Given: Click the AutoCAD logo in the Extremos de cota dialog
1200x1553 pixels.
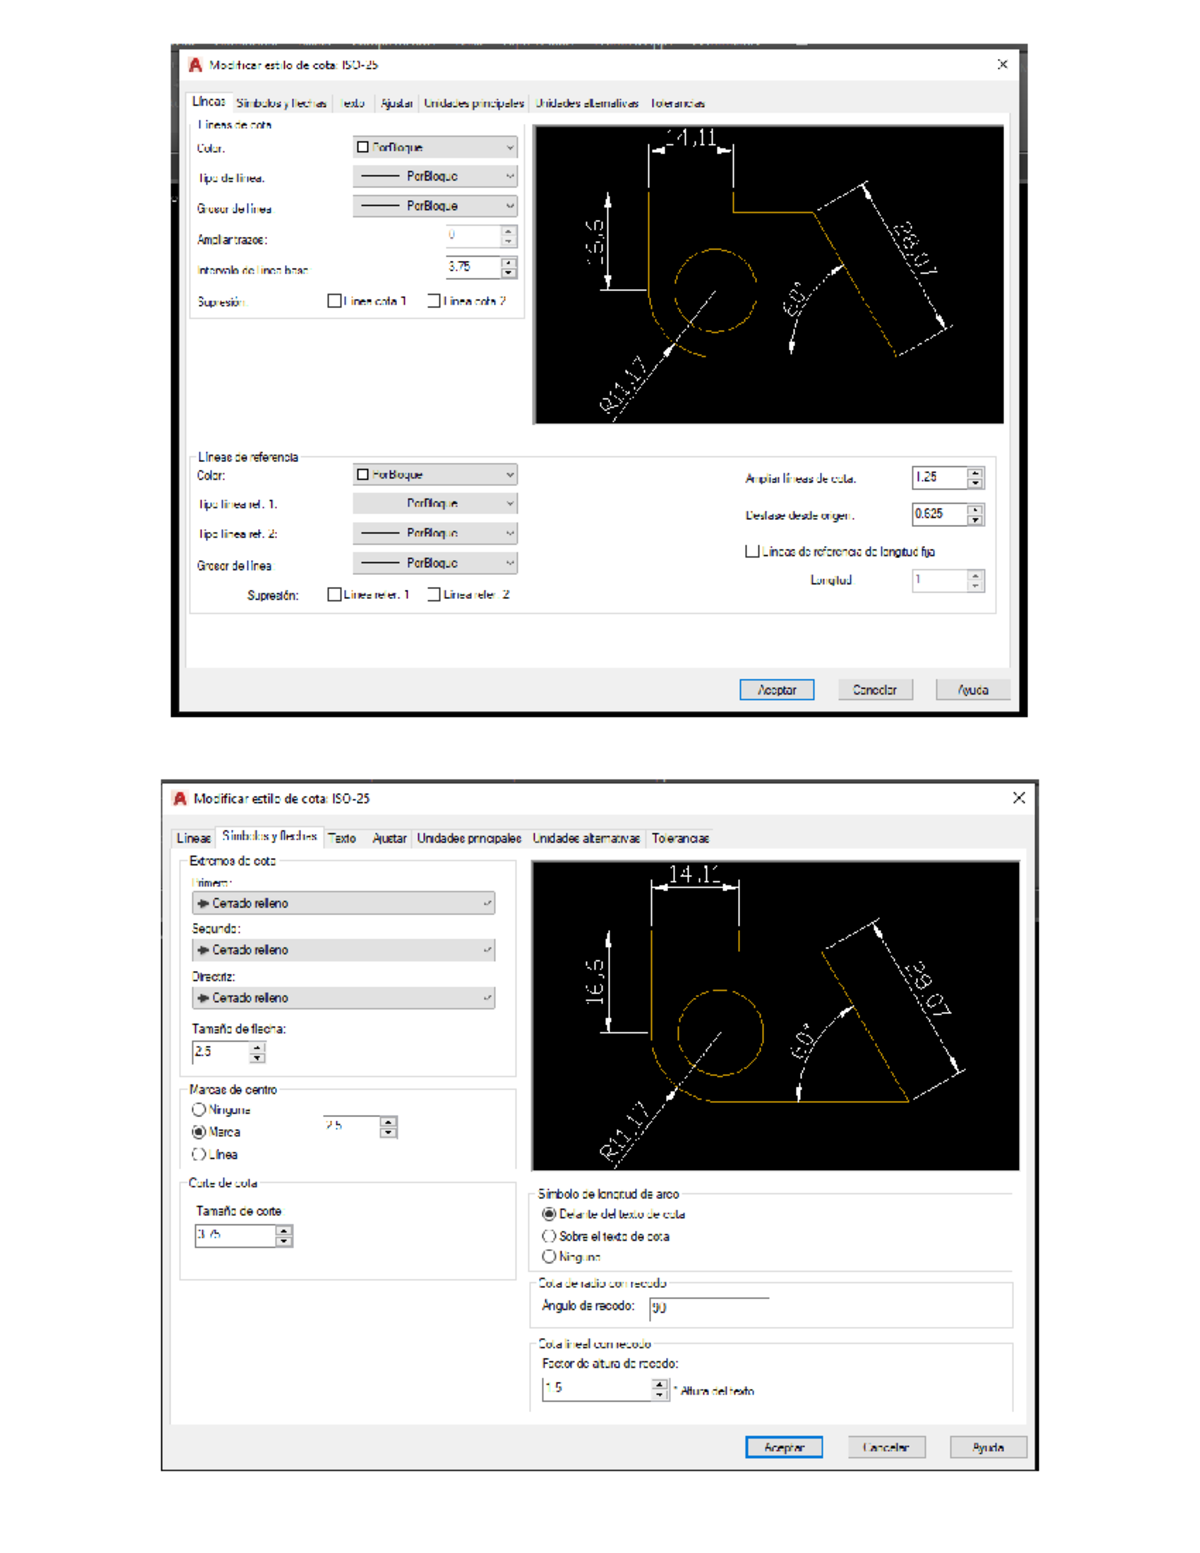Looking at the screenshot, I should point(180,799).
